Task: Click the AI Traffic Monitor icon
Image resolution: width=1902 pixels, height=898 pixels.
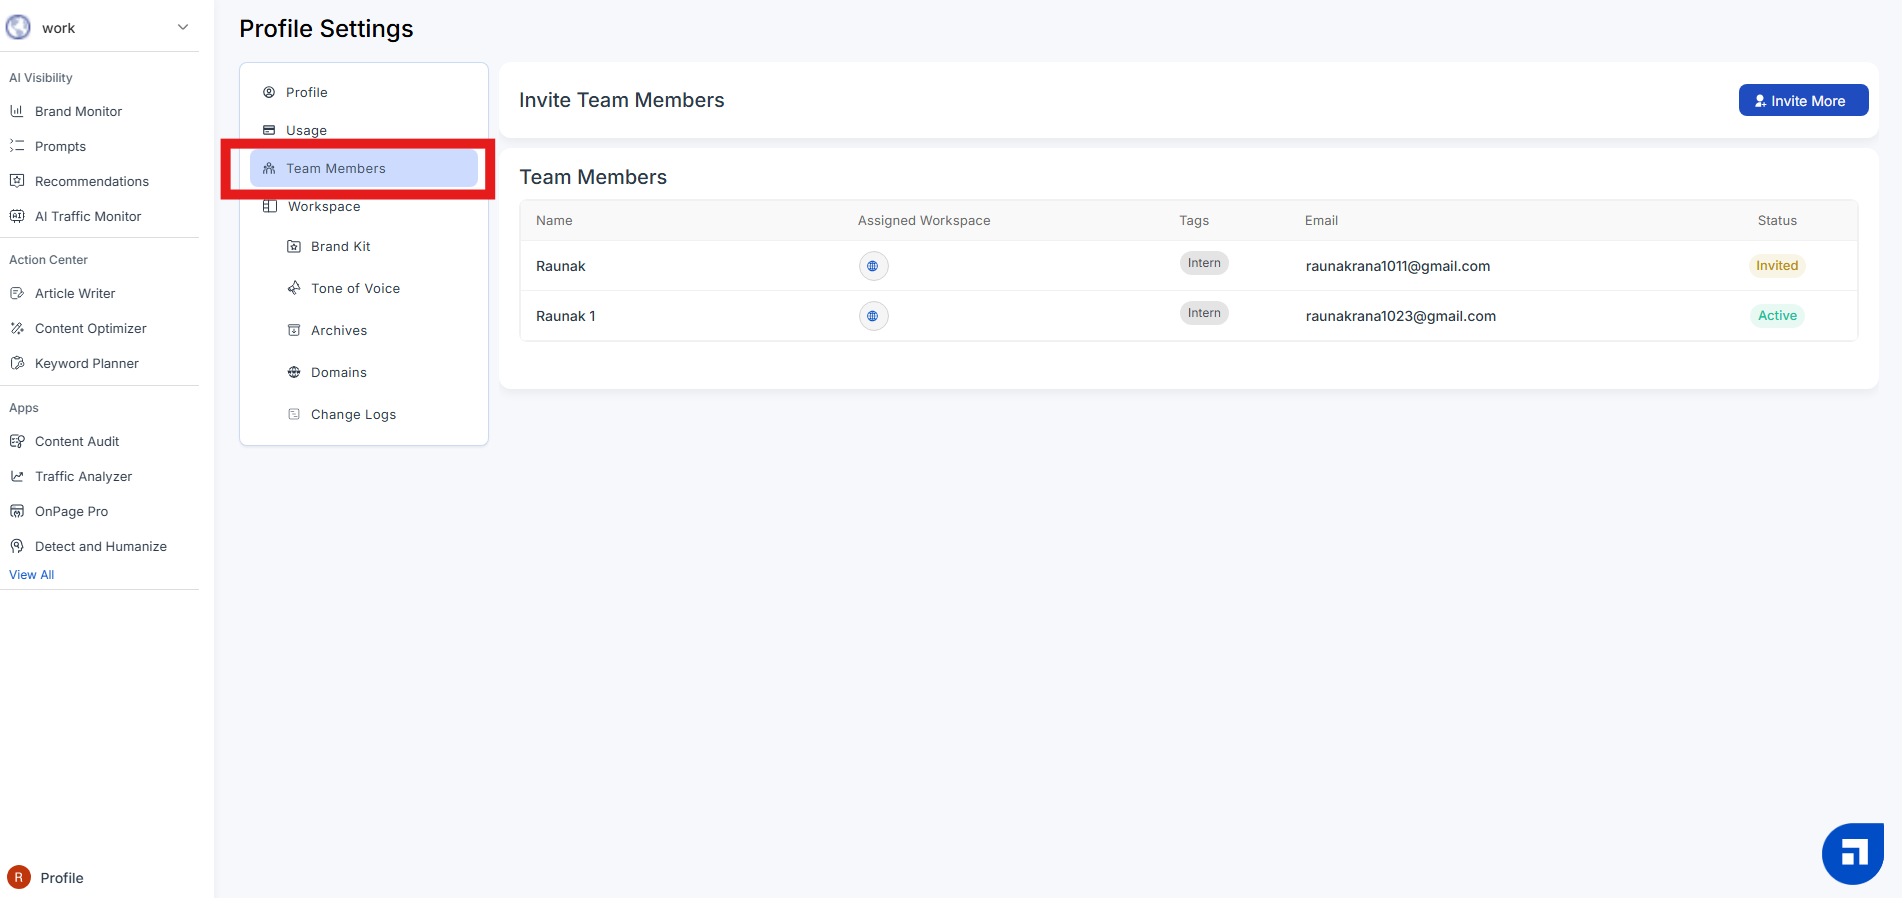Action: 17,216
